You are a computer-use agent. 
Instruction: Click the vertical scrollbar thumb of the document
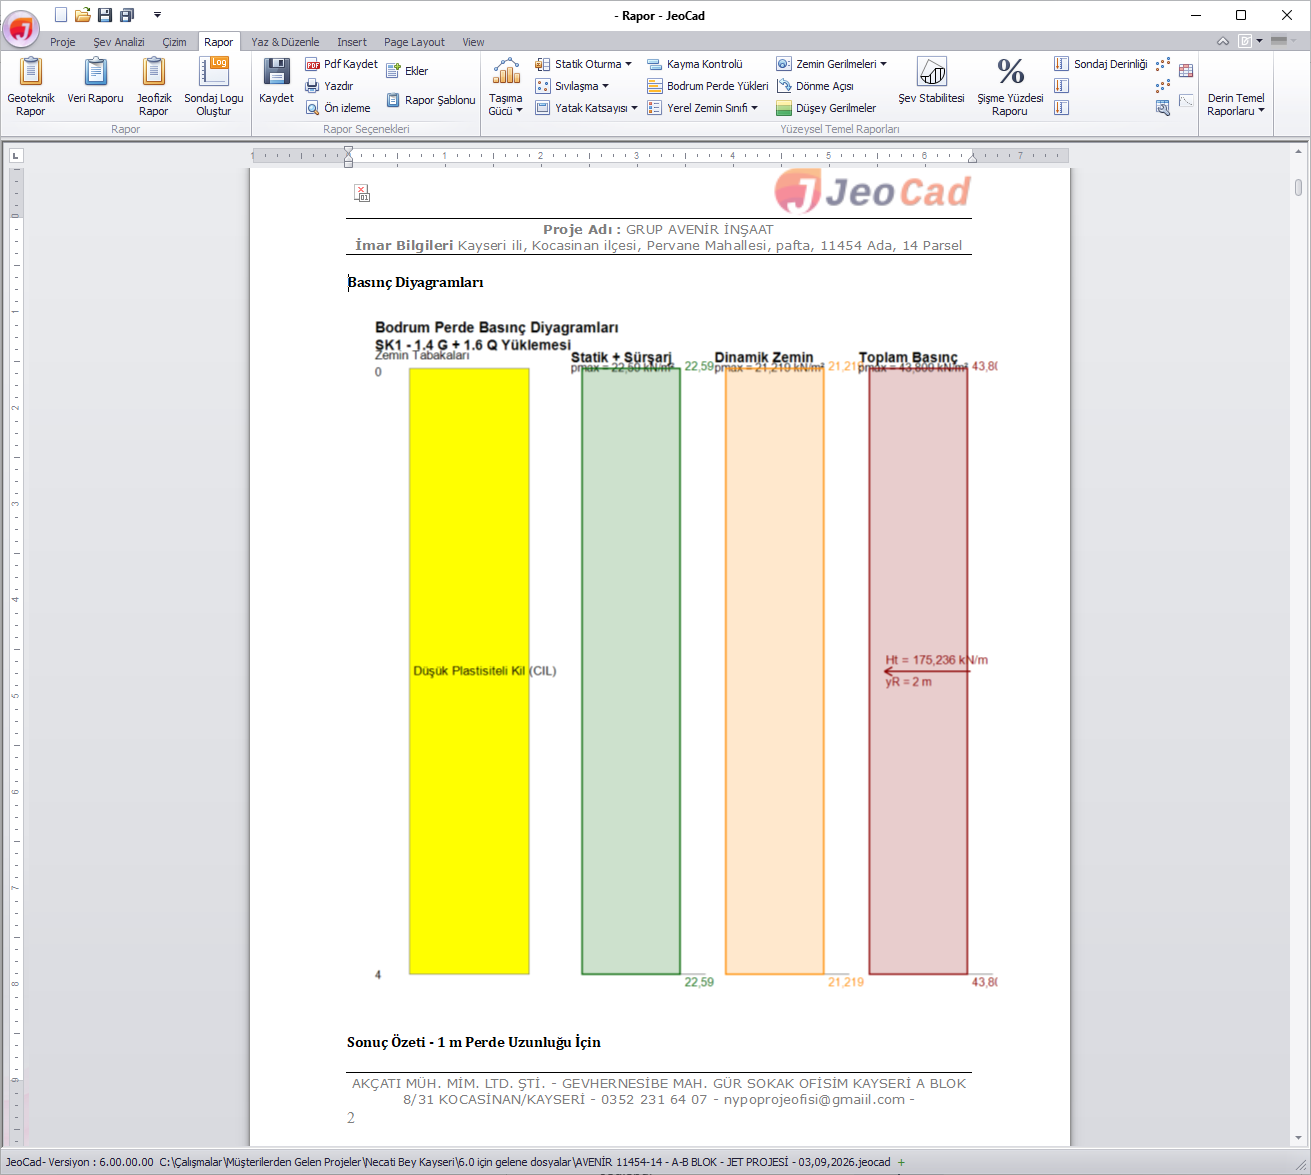[x=1298, y=187]
